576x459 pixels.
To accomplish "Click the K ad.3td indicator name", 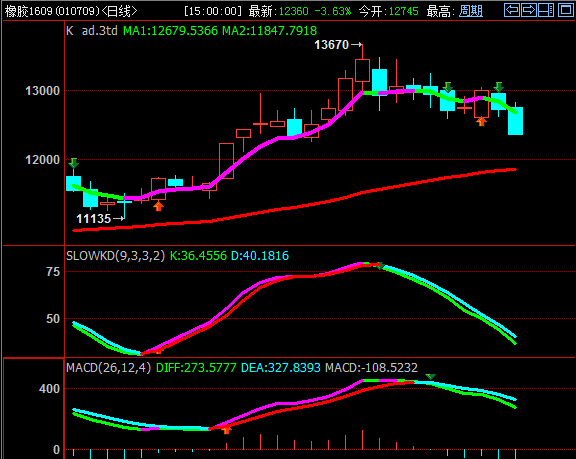I will click(x=92, y=30).
